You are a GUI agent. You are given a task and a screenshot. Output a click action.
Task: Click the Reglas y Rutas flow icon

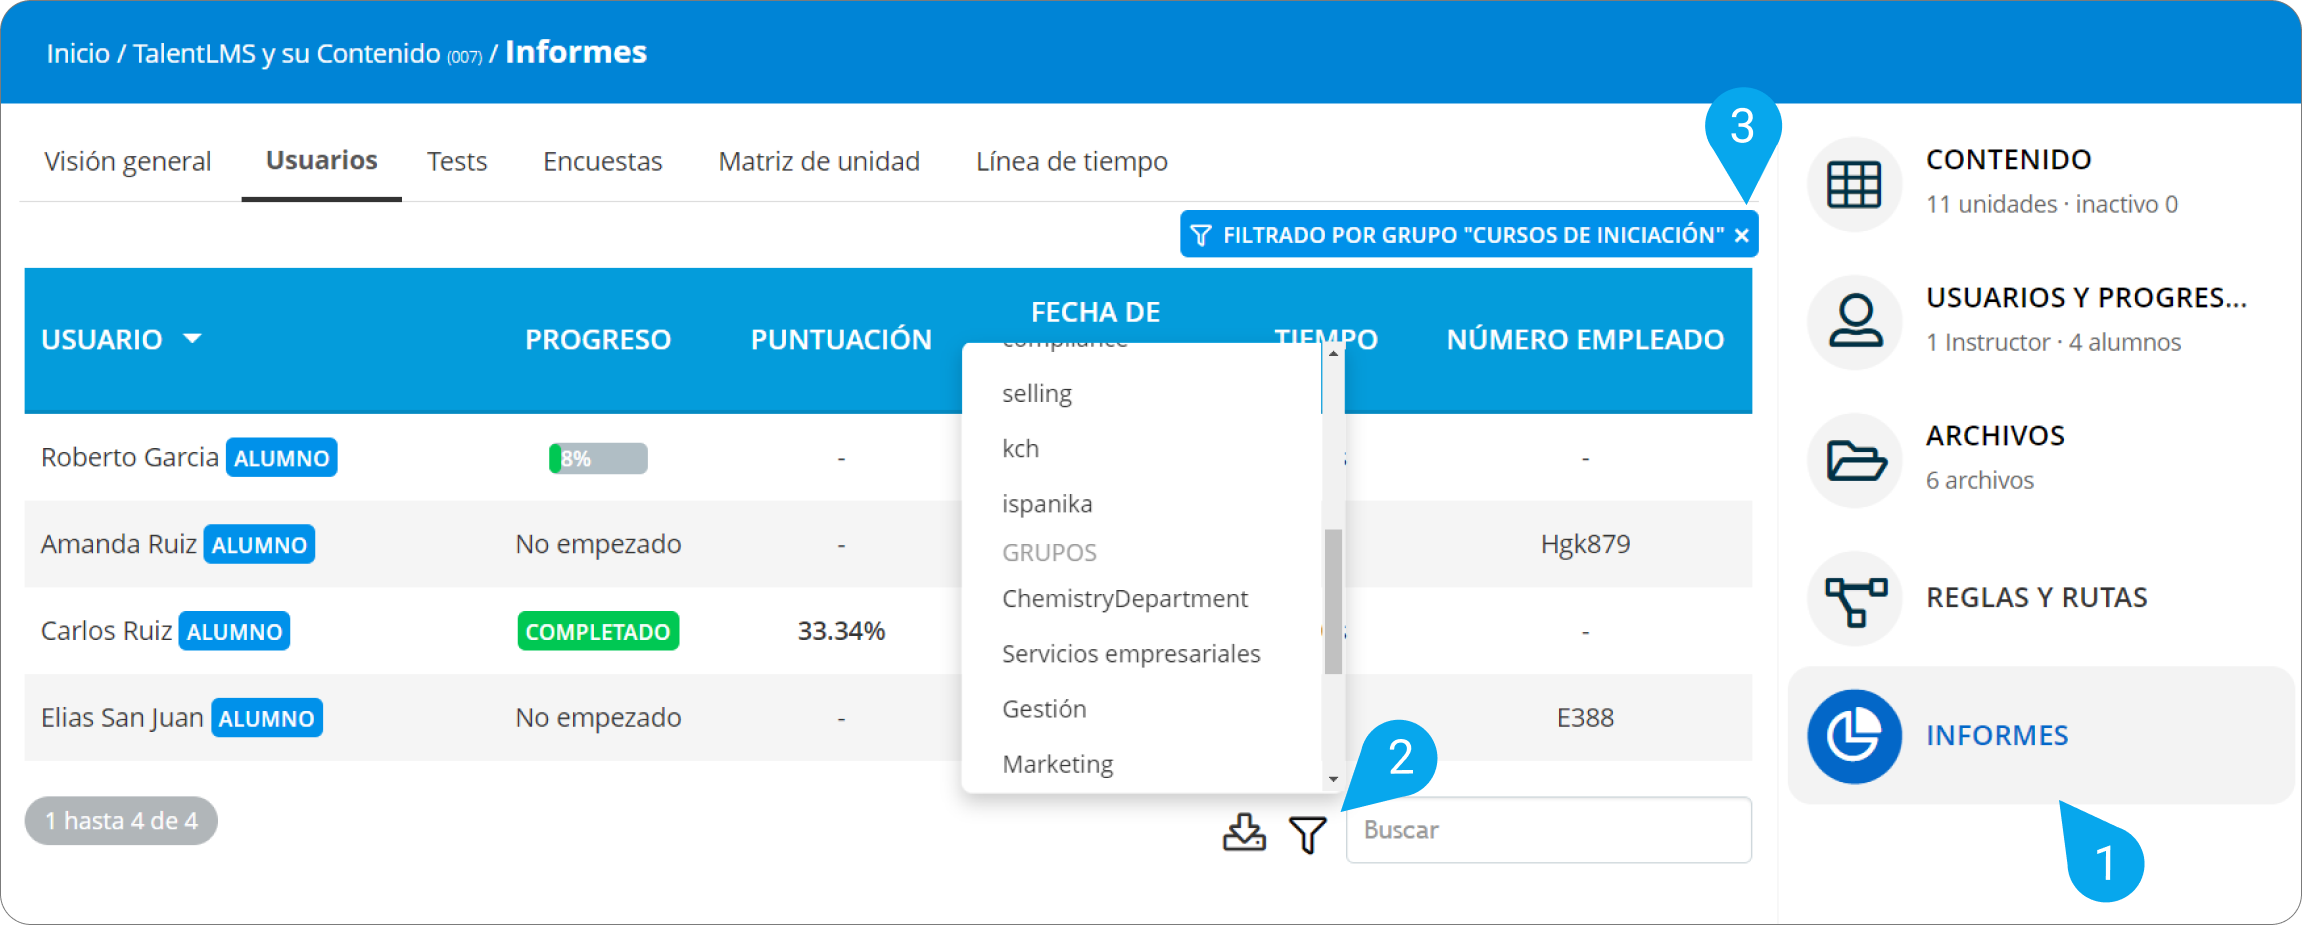coord(1854,599)
